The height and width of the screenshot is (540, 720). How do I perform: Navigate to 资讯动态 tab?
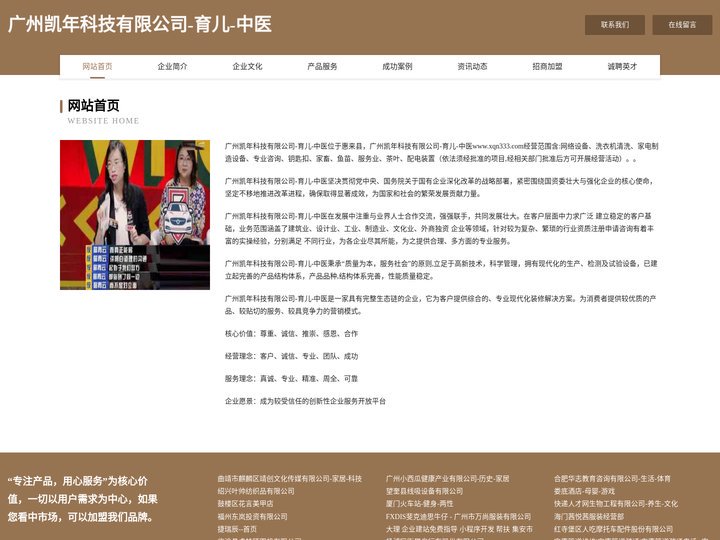pos(472,66)
